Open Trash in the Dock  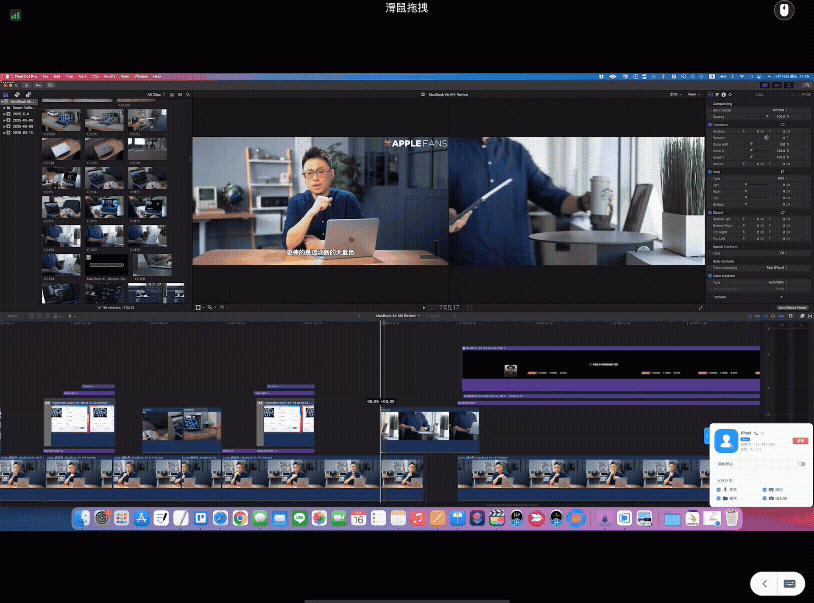(x=732, y=518)
